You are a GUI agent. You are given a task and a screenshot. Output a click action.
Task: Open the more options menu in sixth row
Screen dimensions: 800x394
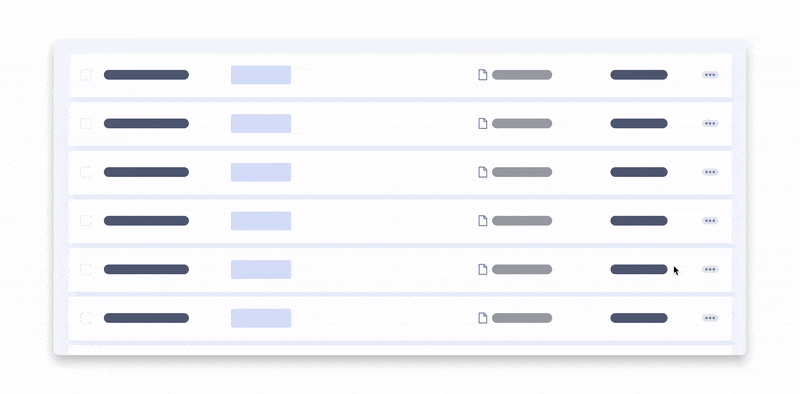(x=710, y=318)
